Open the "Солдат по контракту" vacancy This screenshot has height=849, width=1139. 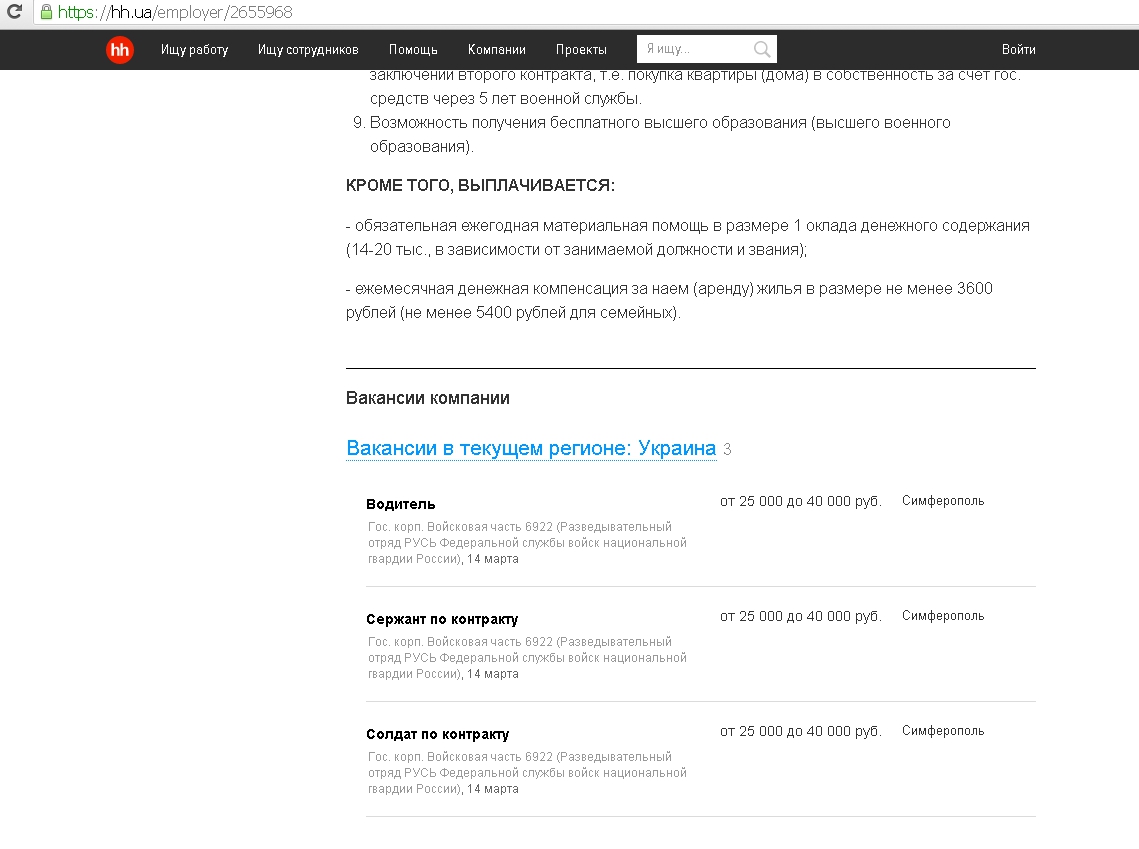(x=437, y=734)
